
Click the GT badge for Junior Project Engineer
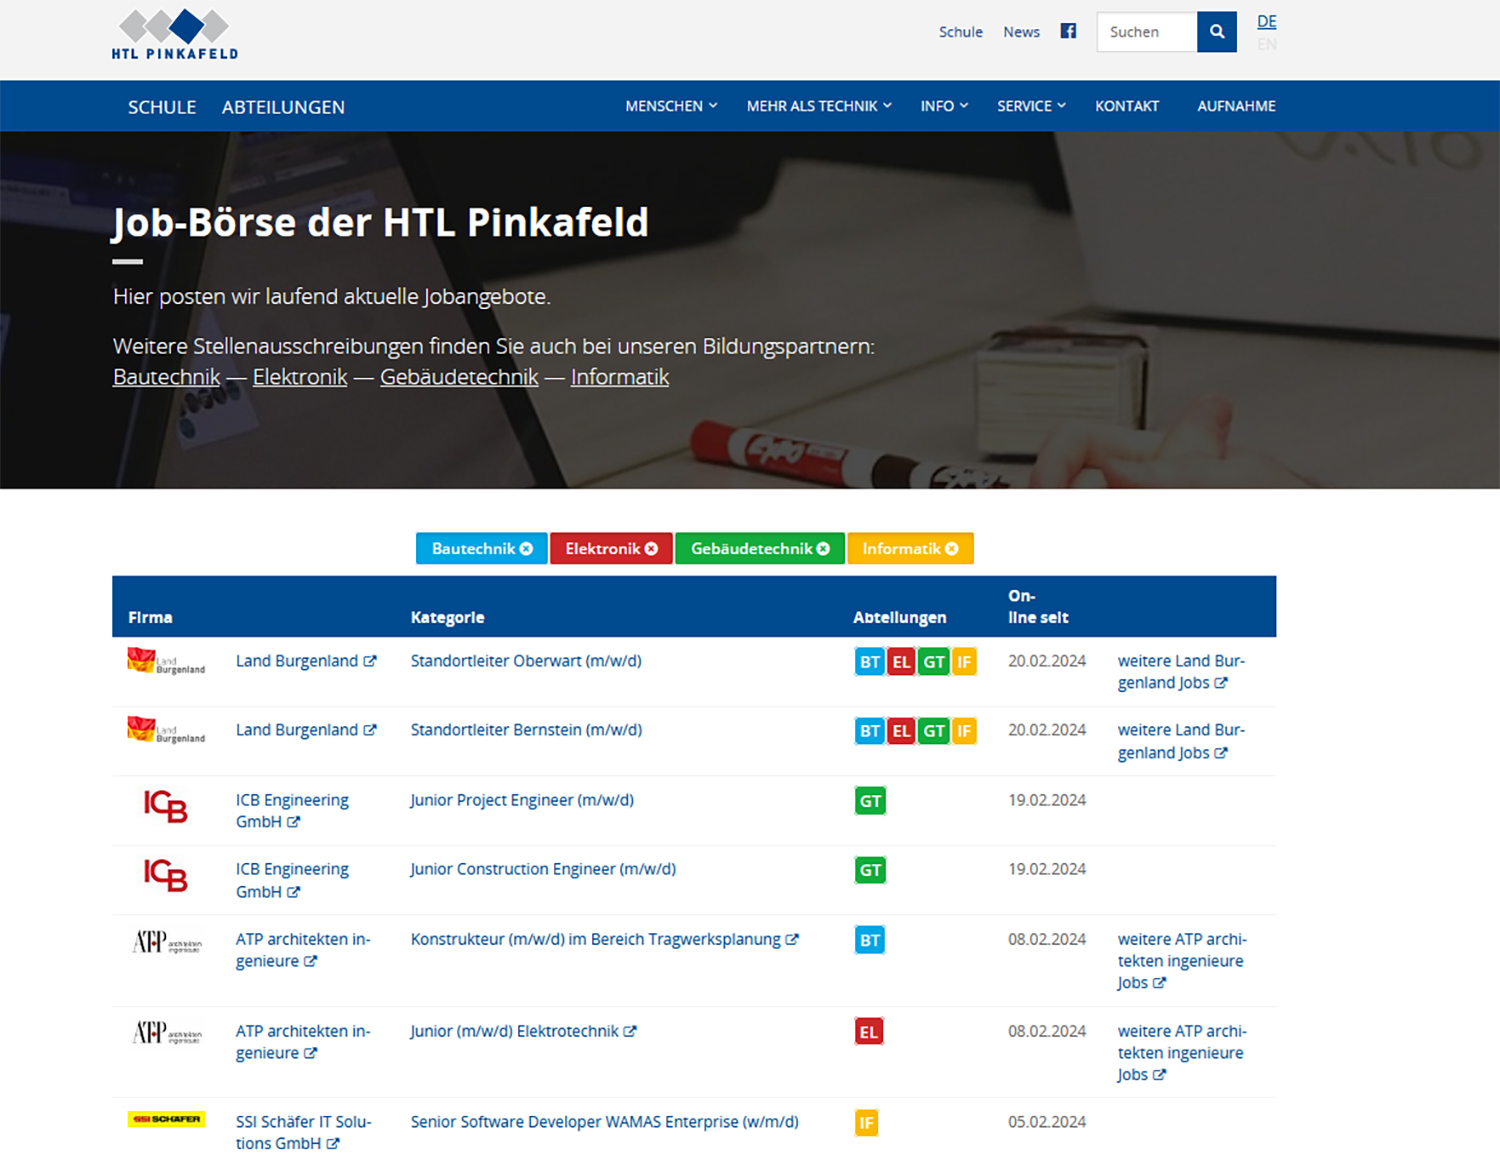[870, 801]
